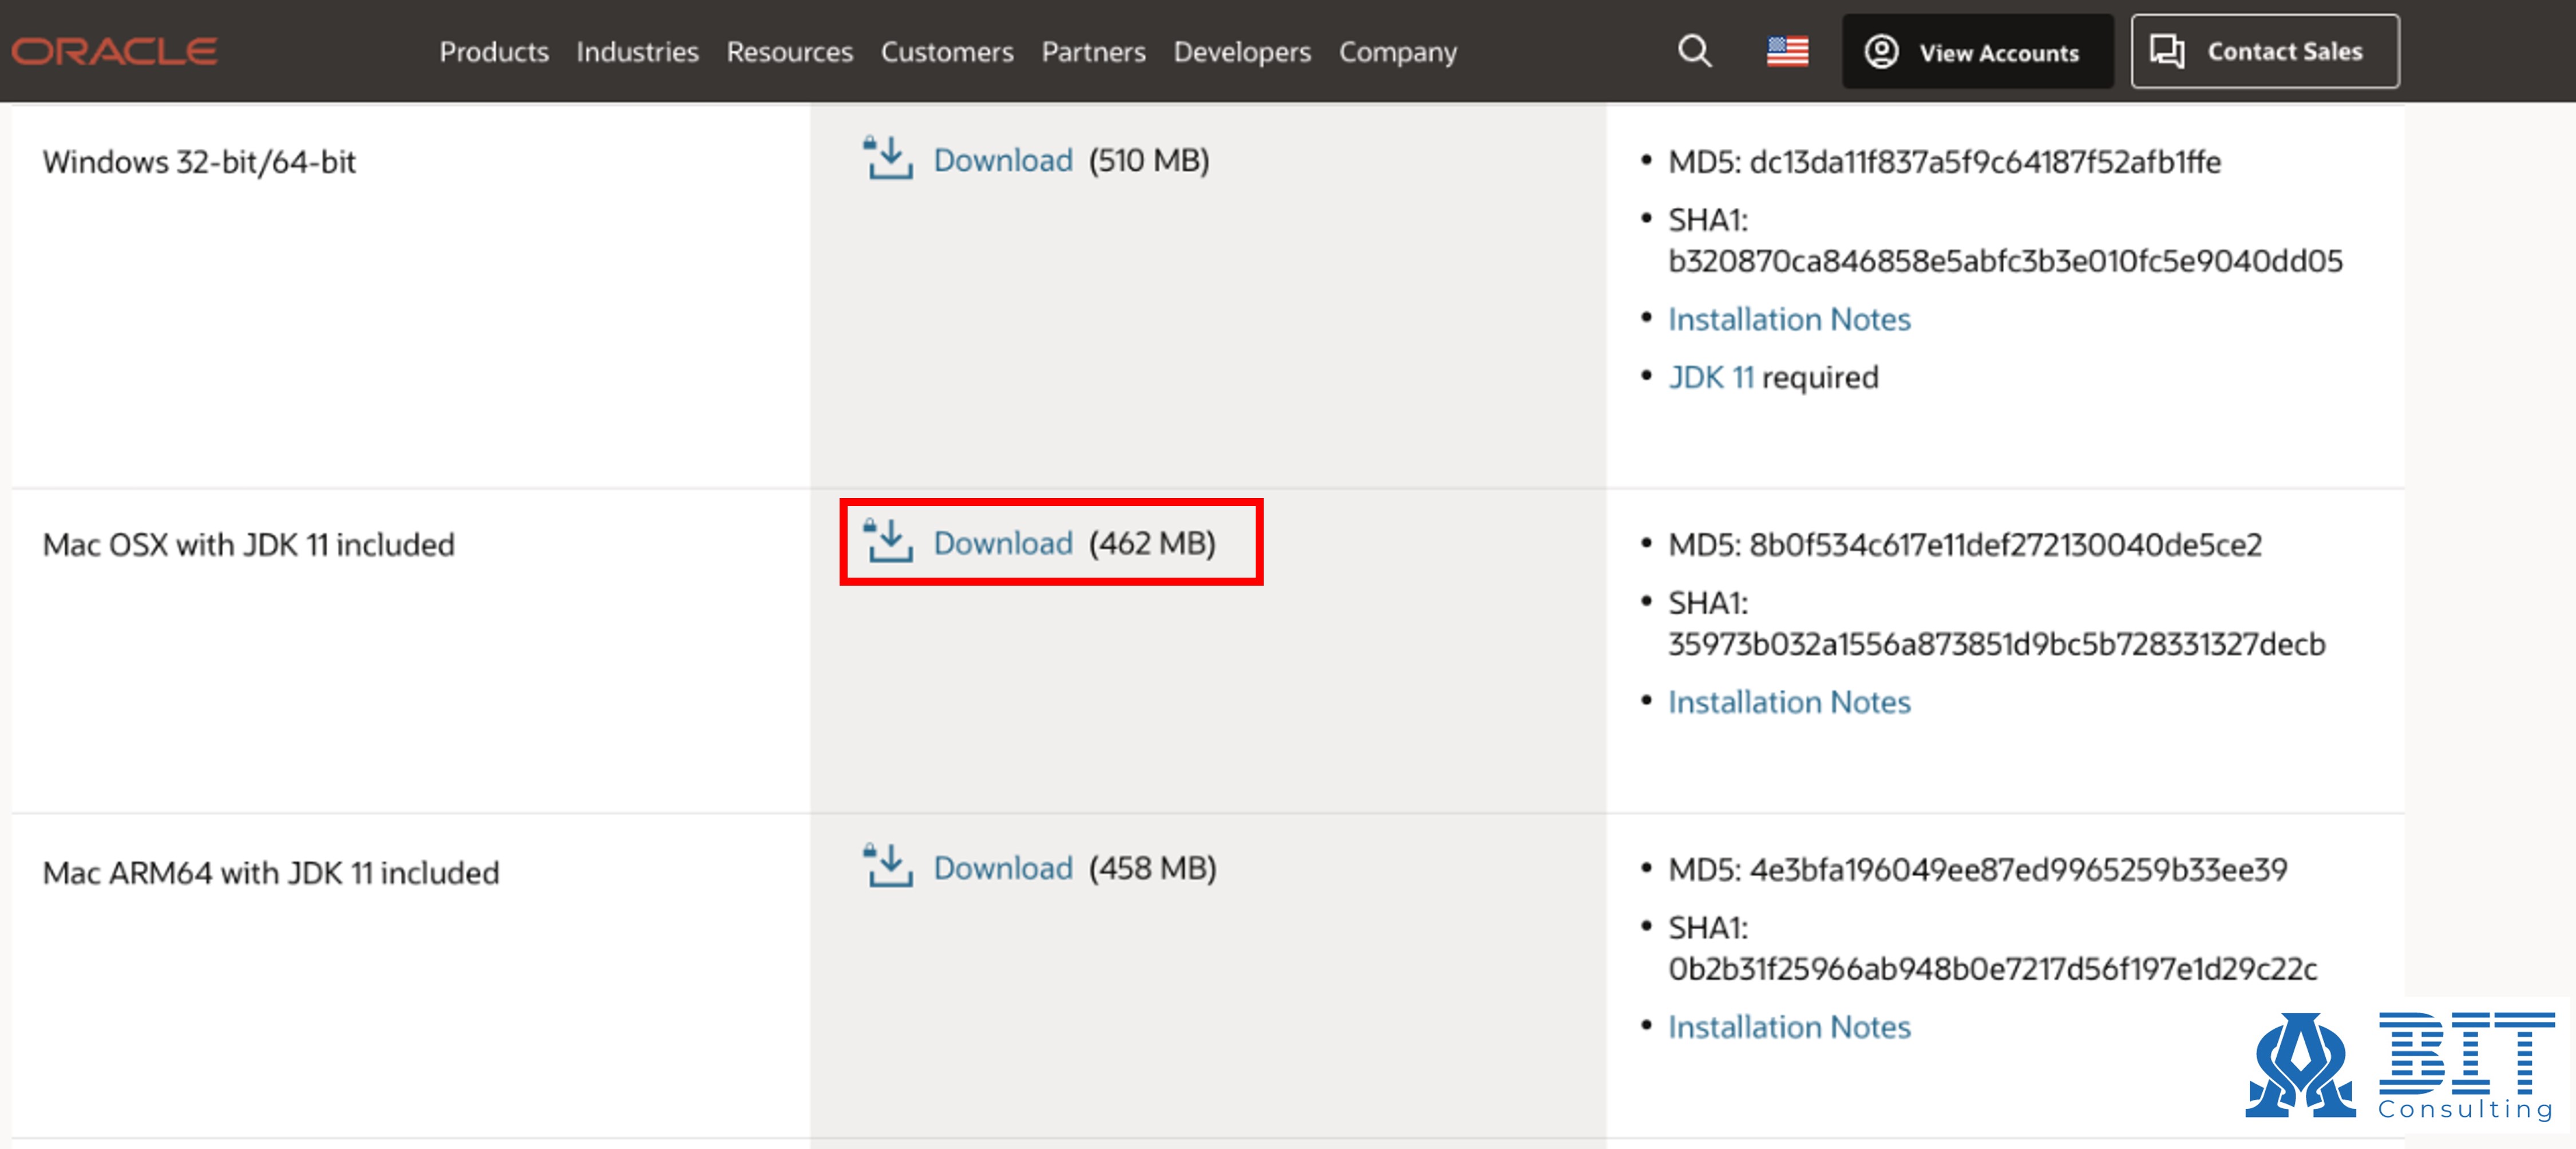The image size is (2576, 1149).
Task: Click the Oracle logo
Action: 114,51
